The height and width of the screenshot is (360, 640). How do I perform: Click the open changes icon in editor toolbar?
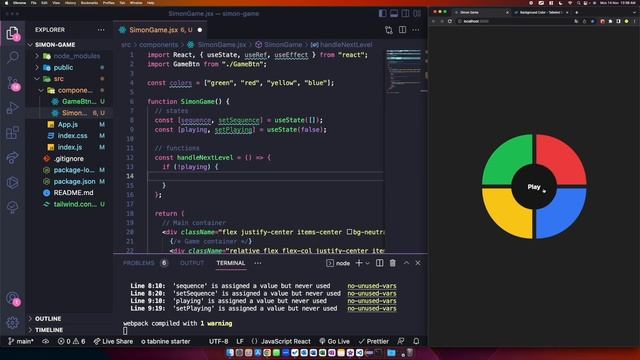[x=389, y=30]
